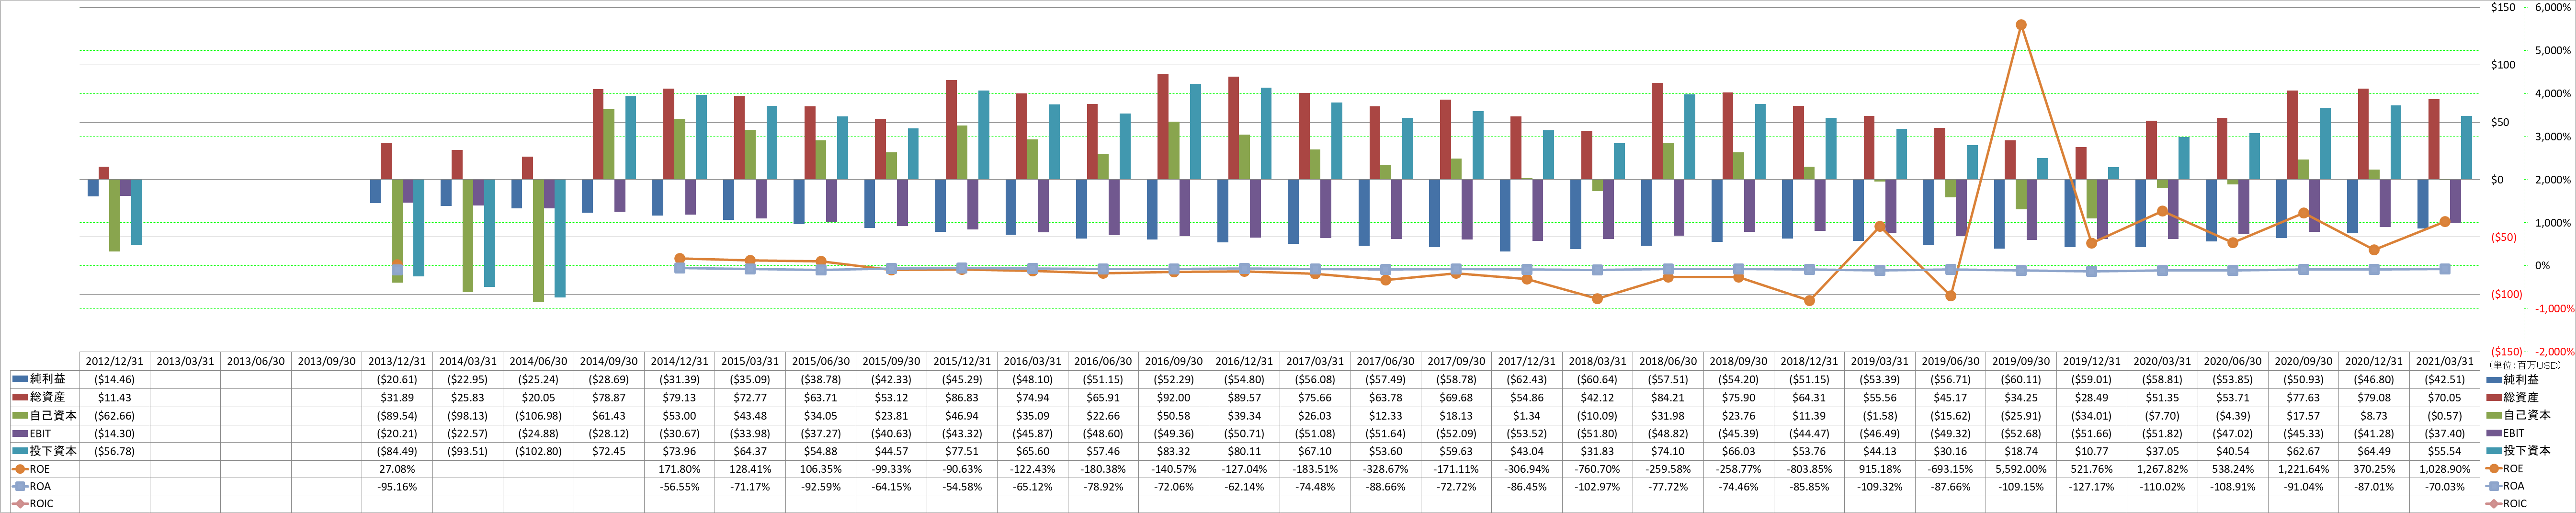The image size is (2576, 513).
Task: Click the ROA cell -127.17%
Action: click(x=2092, y=487)
